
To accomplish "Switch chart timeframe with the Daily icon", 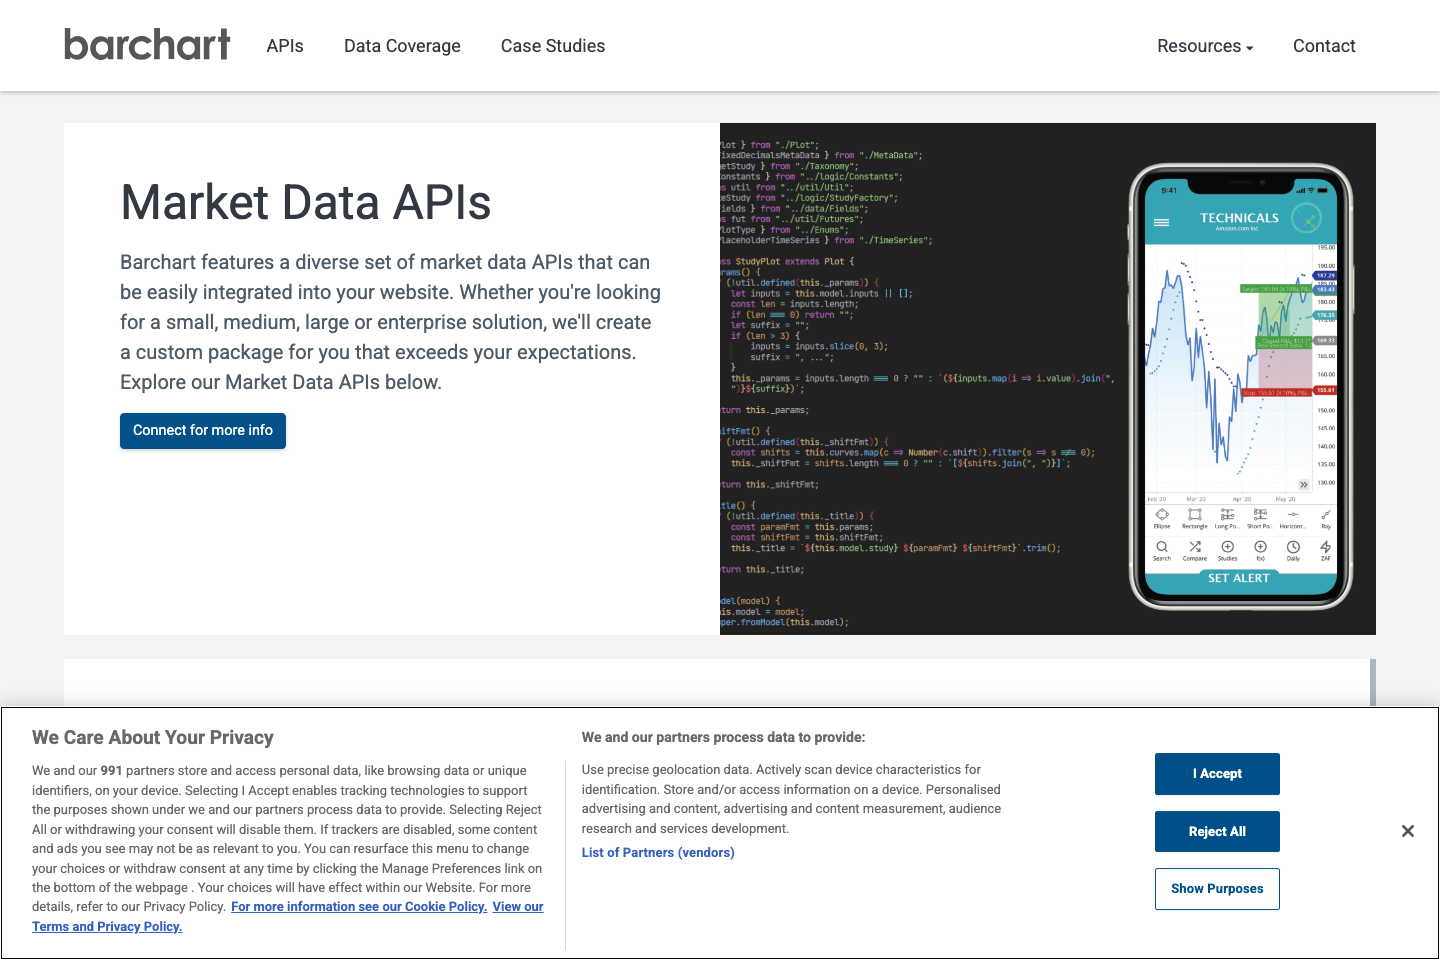I will (x=1293, y=547).
